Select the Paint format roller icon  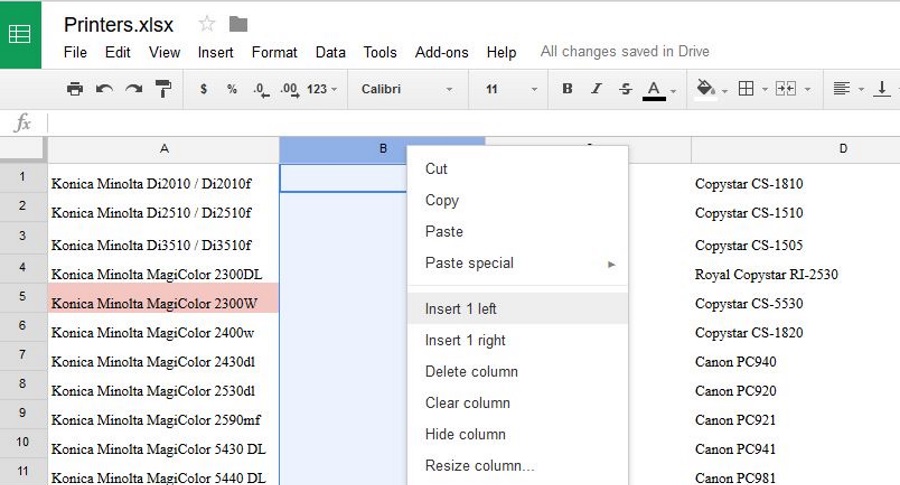[164, 89]
